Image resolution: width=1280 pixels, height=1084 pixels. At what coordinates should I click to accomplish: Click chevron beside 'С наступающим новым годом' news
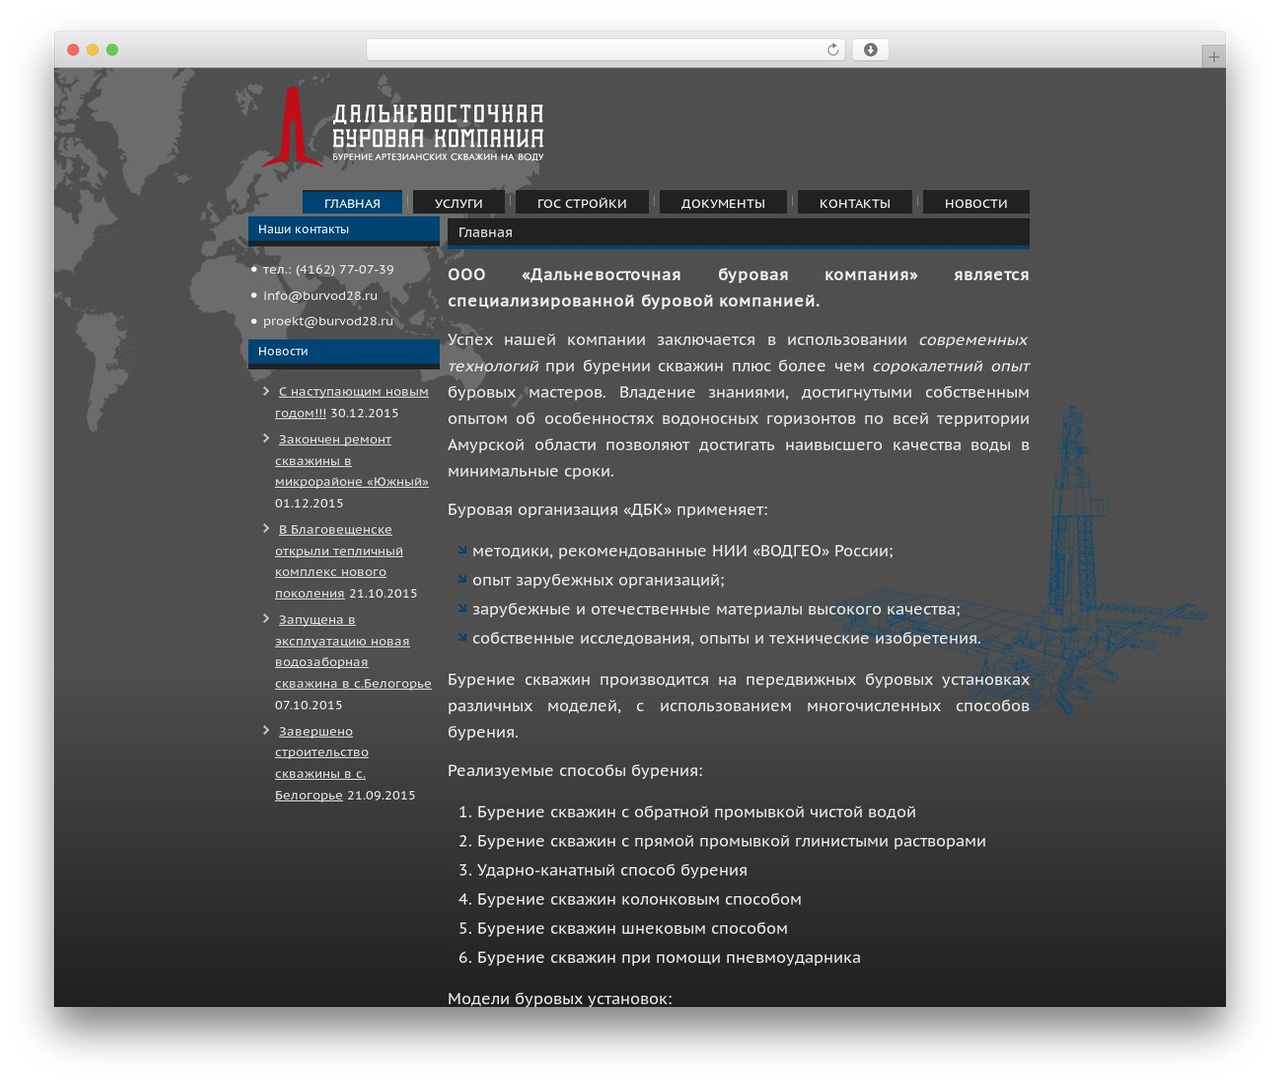pyautogui.click(x=266, y=391)
